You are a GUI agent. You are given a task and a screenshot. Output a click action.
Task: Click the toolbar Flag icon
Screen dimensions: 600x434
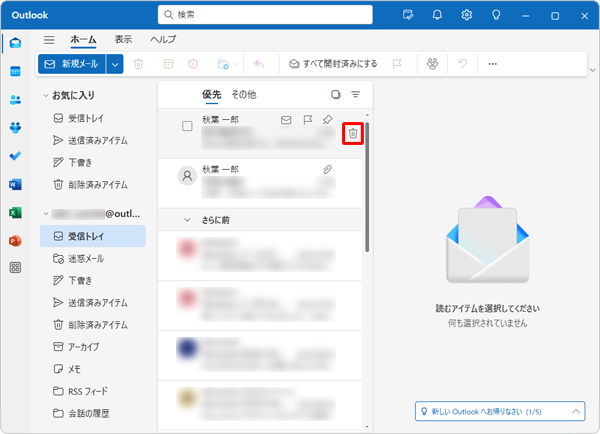(397, 64)
